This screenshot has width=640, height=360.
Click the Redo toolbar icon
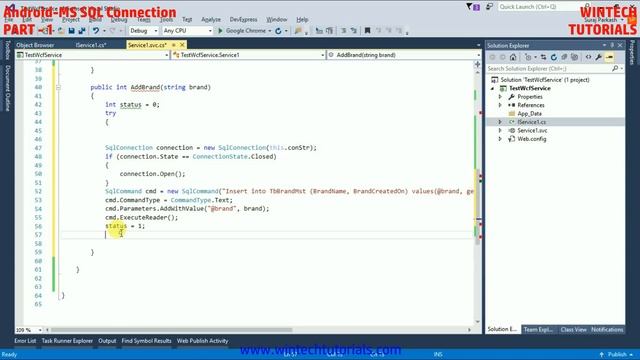click(x=113, y=31)
